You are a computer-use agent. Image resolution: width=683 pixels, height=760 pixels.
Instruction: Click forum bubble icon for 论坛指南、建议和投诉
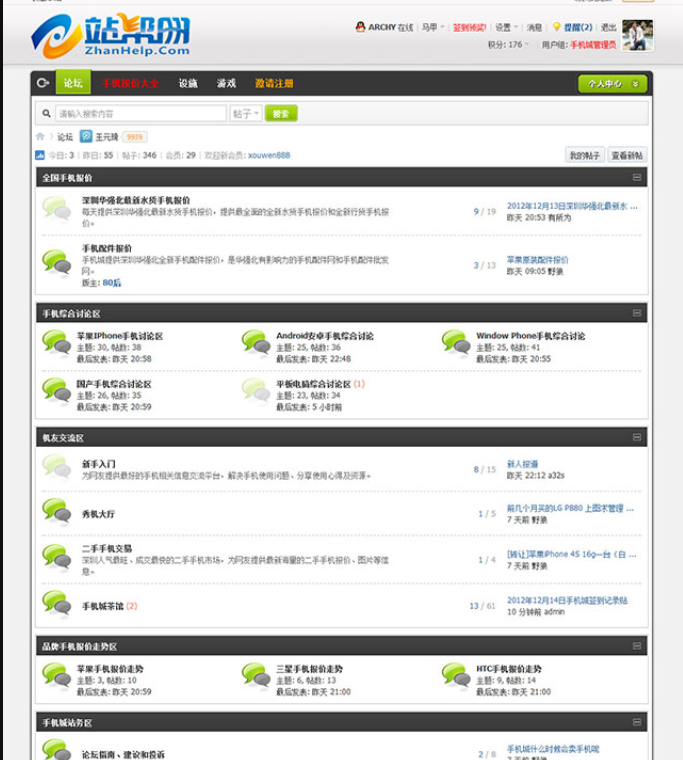pyautogui.click(x=57, y=749)
